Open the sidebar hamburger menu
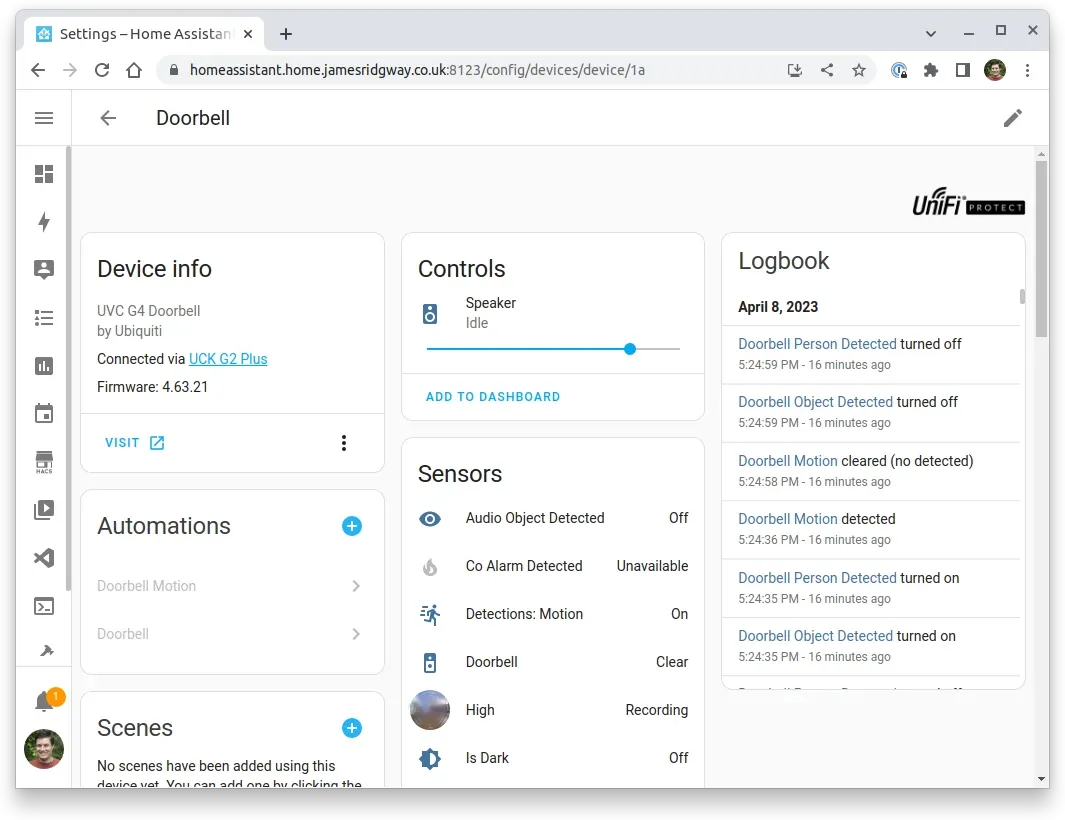The height and width of the screenshot is (820, 1065). 43,118
